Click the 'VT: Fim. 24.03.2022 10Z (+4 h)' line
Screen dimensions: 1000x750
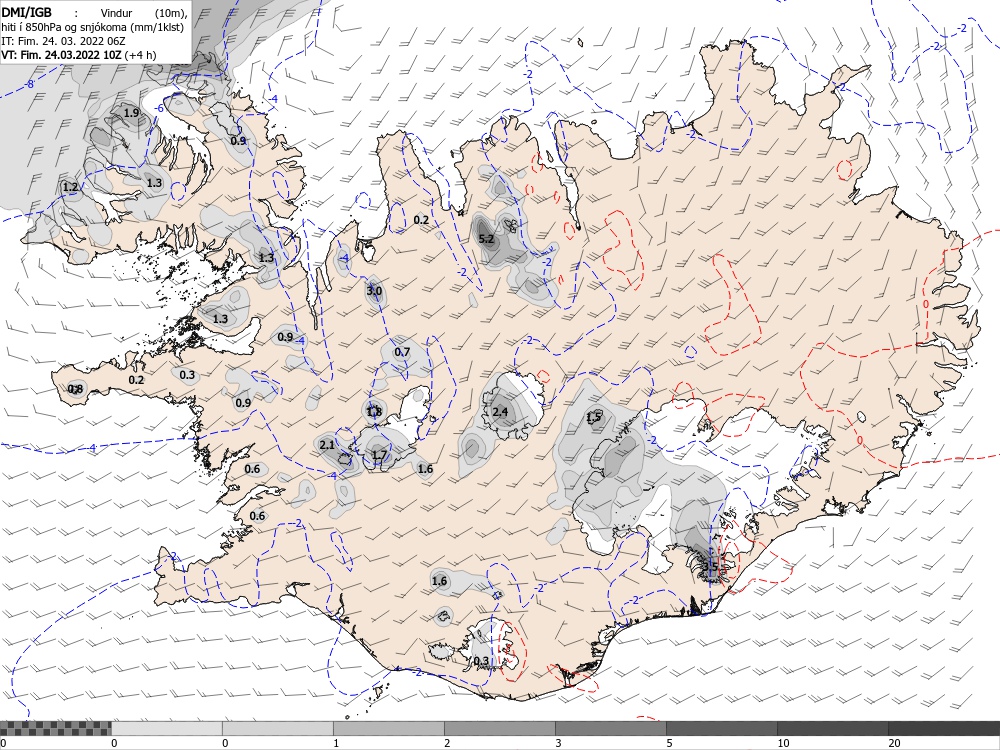pos(78,55)
